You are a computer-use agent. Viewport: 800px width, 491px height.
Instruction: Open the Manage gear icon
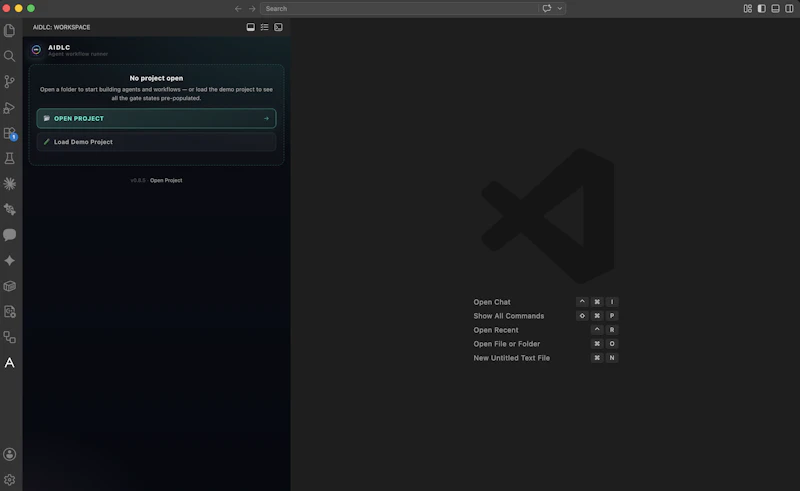[x=9, y=480]
